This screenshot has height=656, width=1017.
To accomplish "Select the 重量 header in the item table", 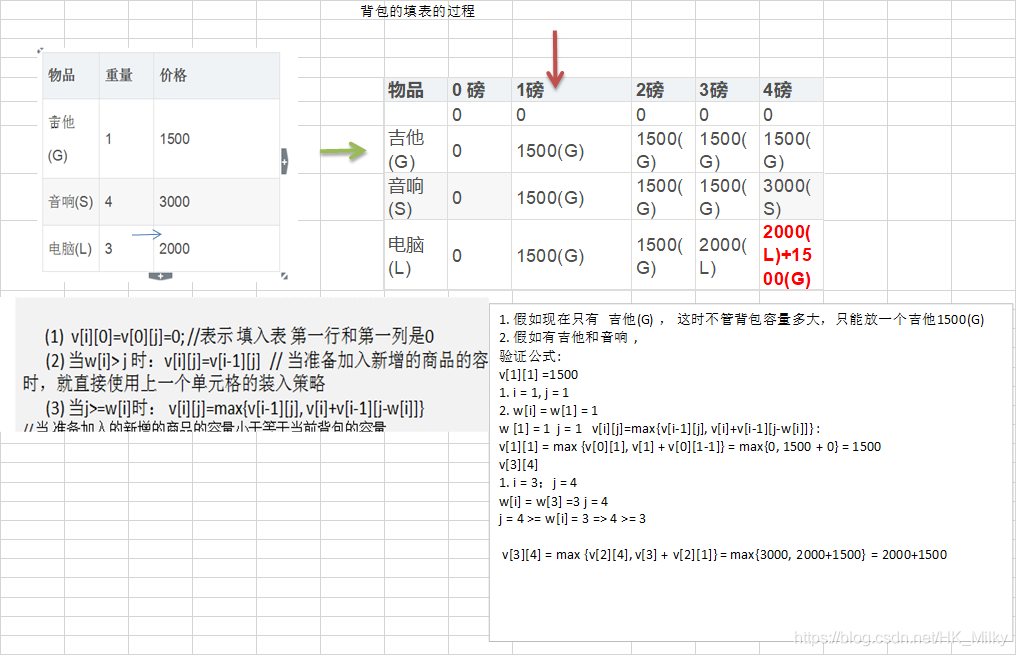I will [119, 76].
